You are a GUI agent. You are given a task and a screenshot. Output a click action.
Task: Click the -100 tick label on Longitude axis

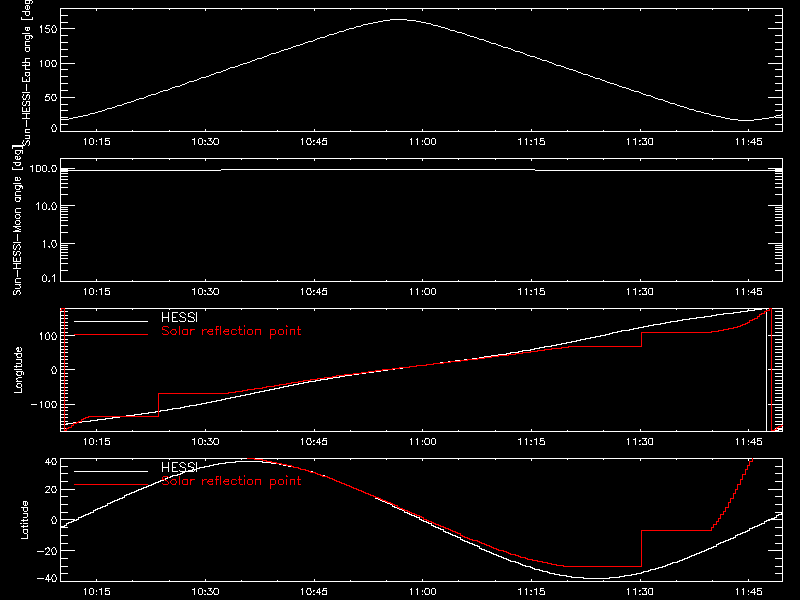(x=44, y=404)
